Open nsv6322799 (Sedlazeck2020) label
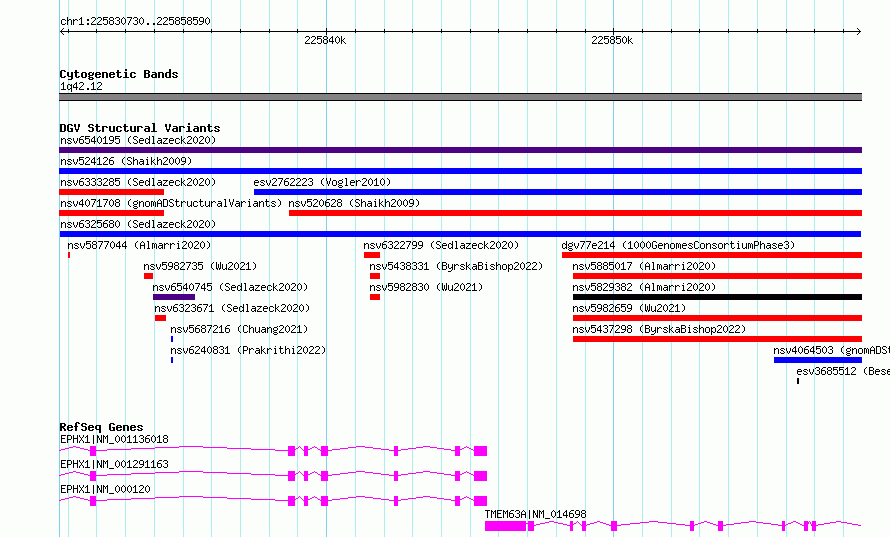890x537 pixels. [441, 245]
